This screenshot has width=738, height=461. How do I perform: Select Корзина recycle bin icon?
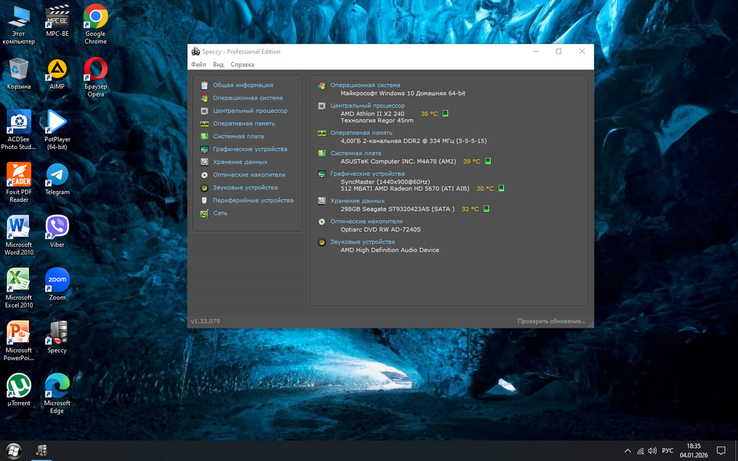tap(19, 74)
